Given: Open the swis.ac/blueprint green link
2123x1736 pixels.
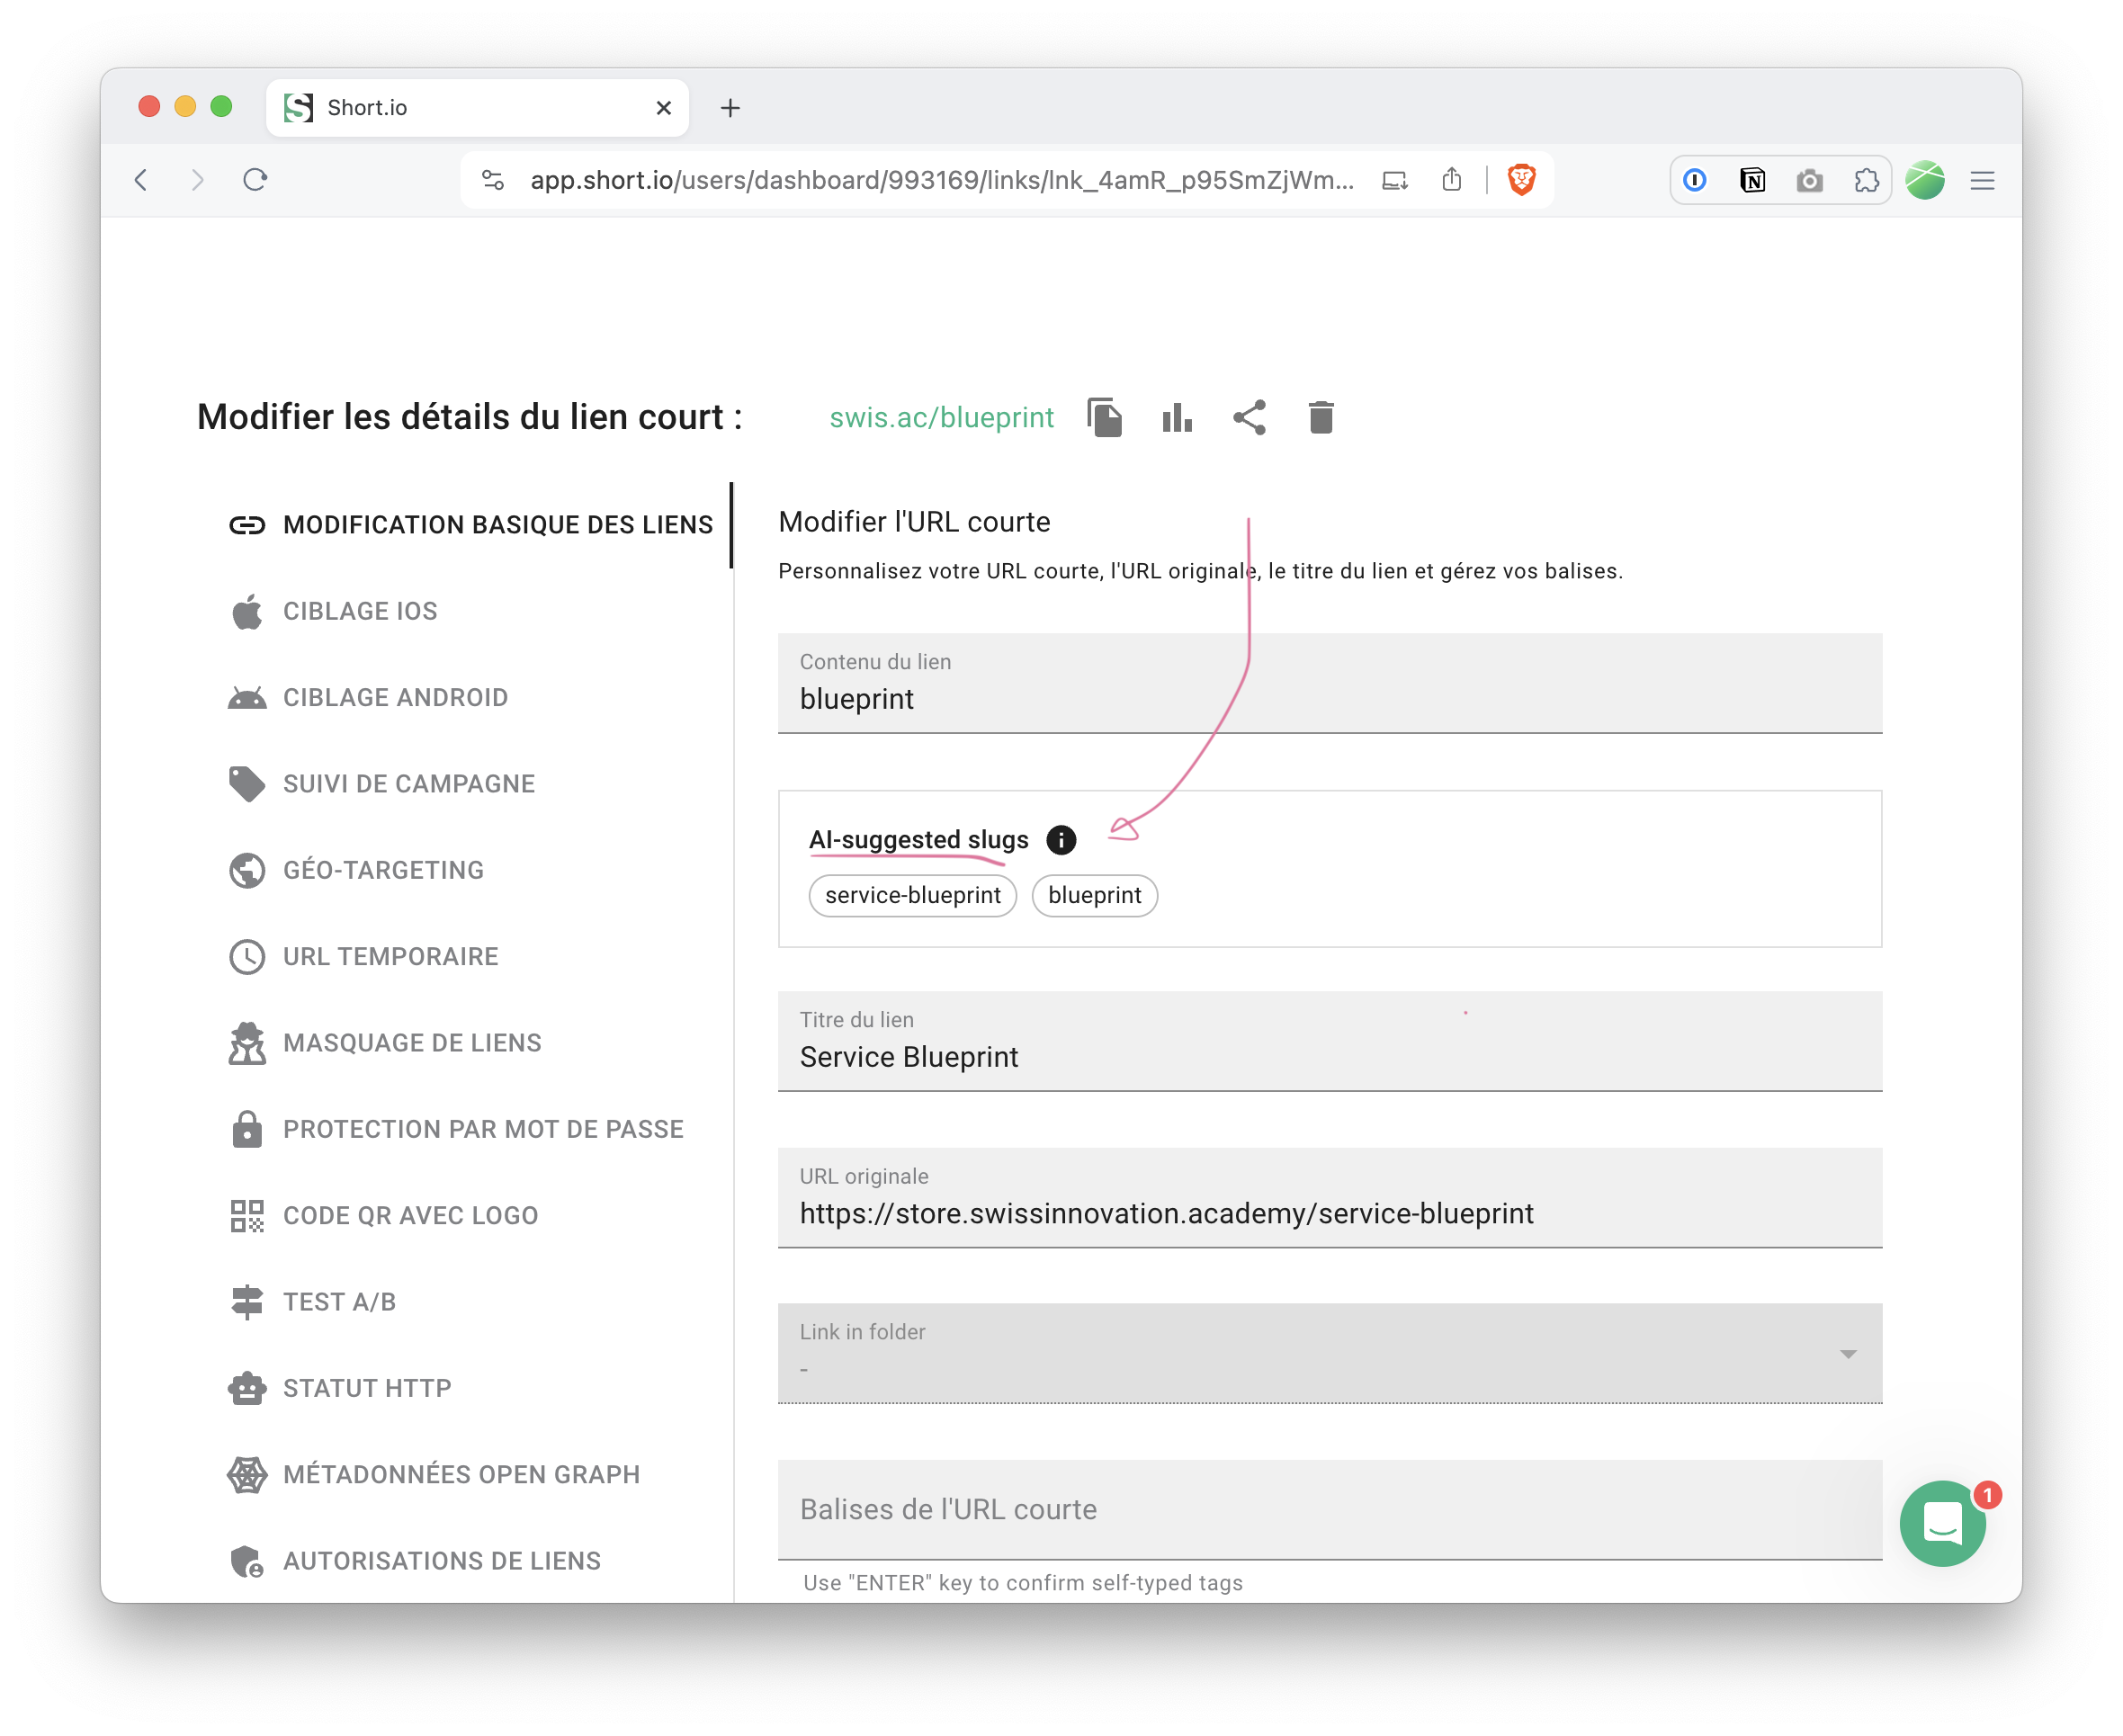Looking at the screenshot, I should [941, 417].
